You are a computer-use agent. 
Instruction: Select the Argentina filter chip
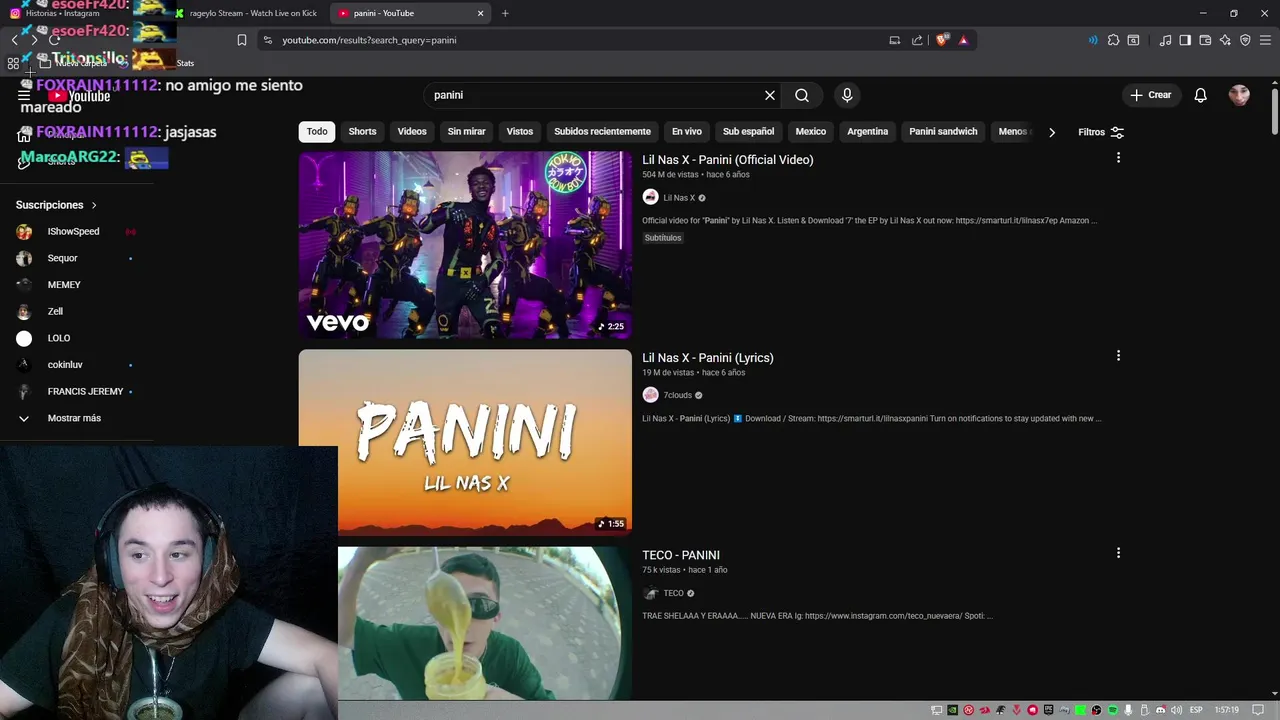coord(867,132)
